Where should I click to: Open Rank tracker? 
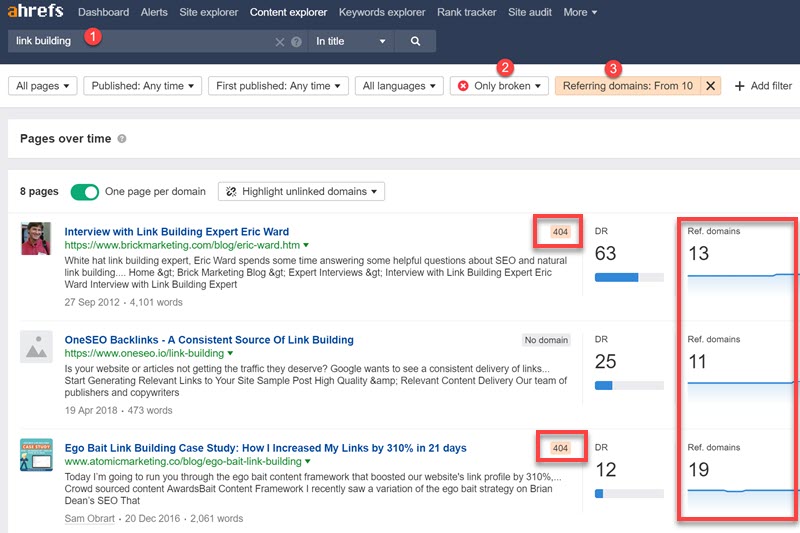[x=466, y=12]
